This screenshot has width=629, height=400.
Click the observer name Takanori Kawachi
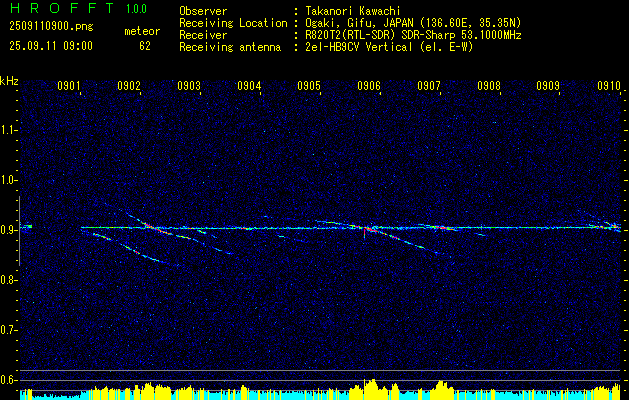tap(353, 11)
